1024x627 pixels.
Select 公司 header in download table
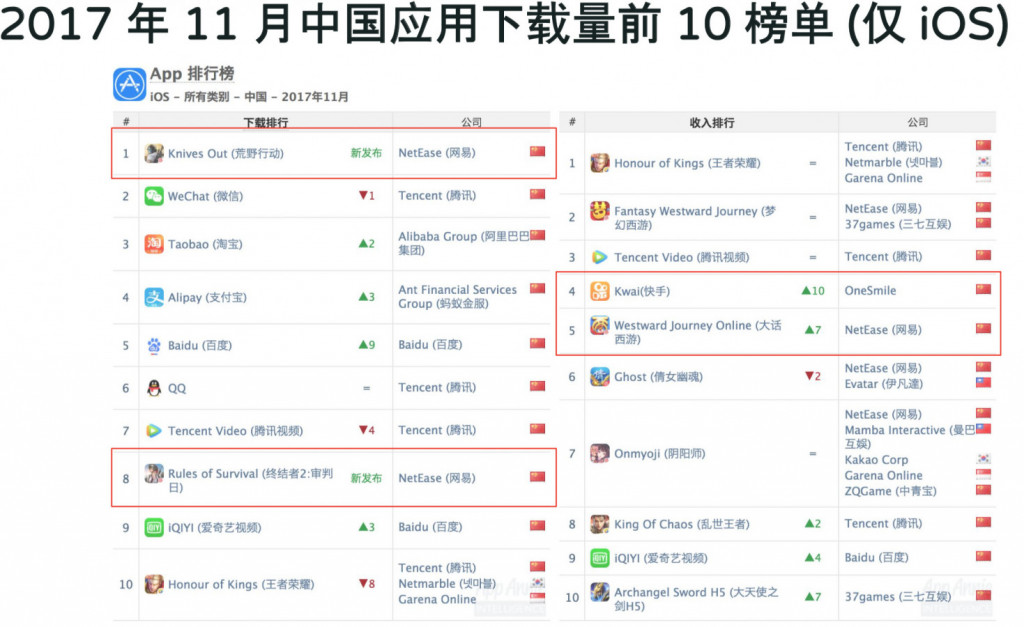tap(472, 122)
